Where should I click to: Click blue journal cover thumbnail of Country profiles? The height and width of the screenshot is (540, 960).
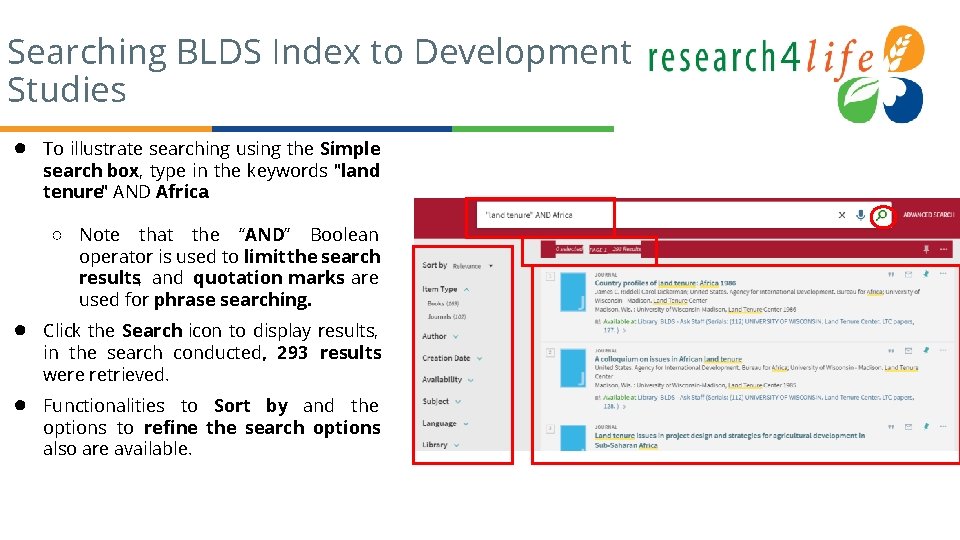573,293
